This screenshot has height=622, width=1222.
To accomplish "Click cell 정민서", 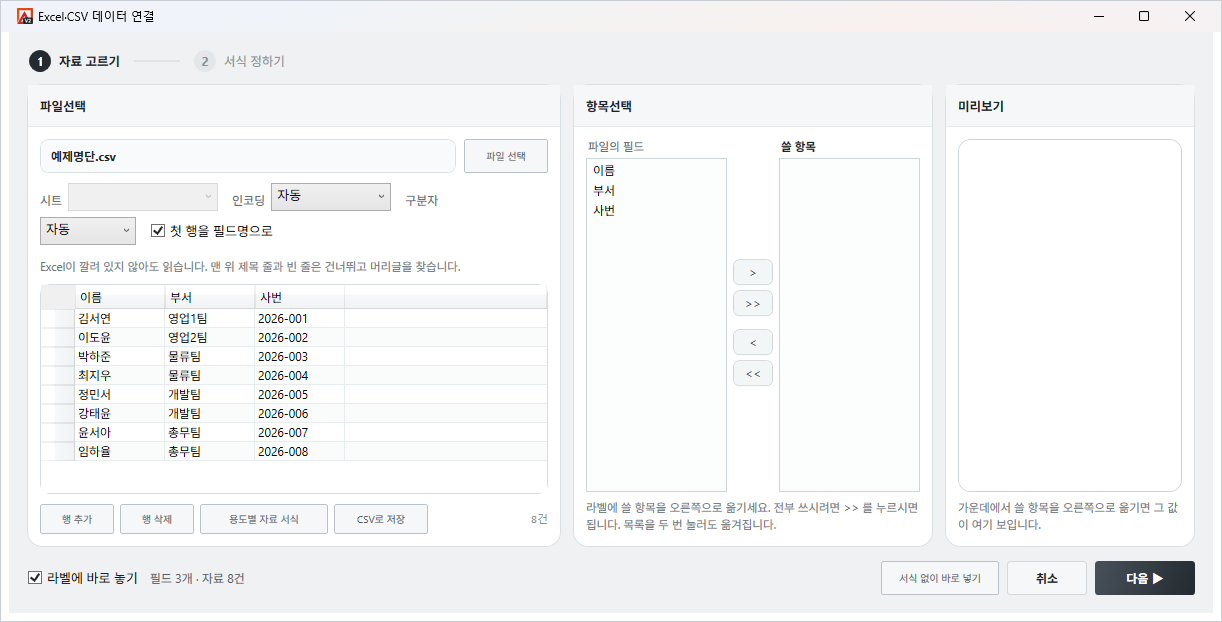I will click(120, 394).
